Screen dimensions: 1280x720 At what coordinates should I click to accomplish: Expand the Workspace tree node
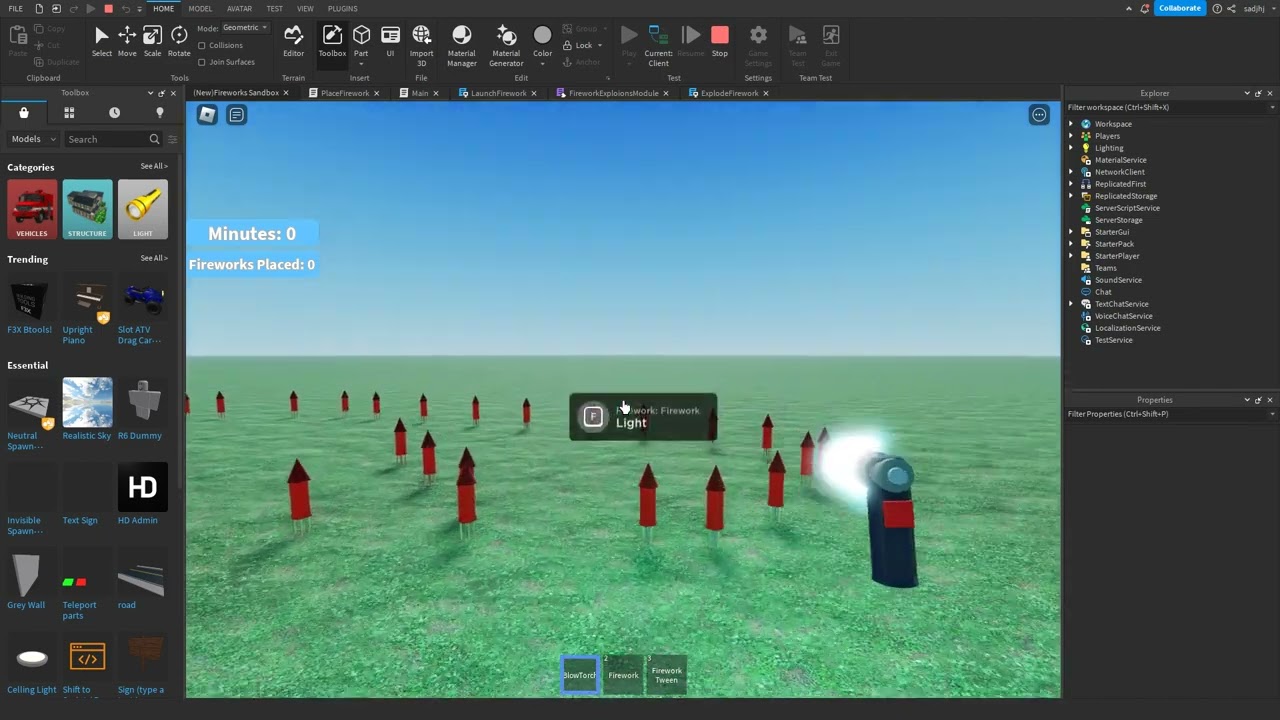click(x=1071, y=124)
